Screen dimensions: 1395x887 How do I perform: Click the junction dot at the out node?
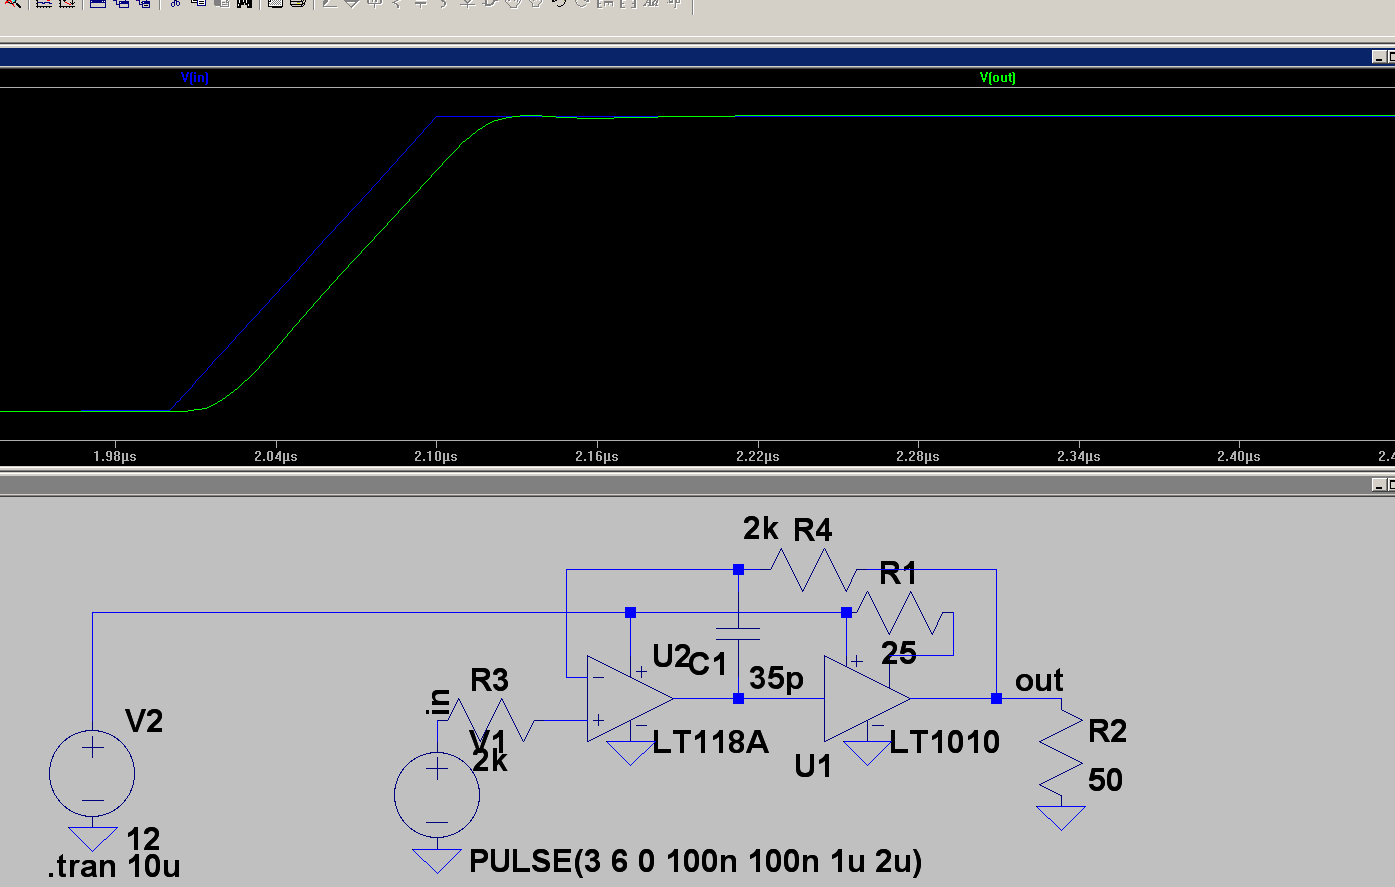(x=996, y=698)
